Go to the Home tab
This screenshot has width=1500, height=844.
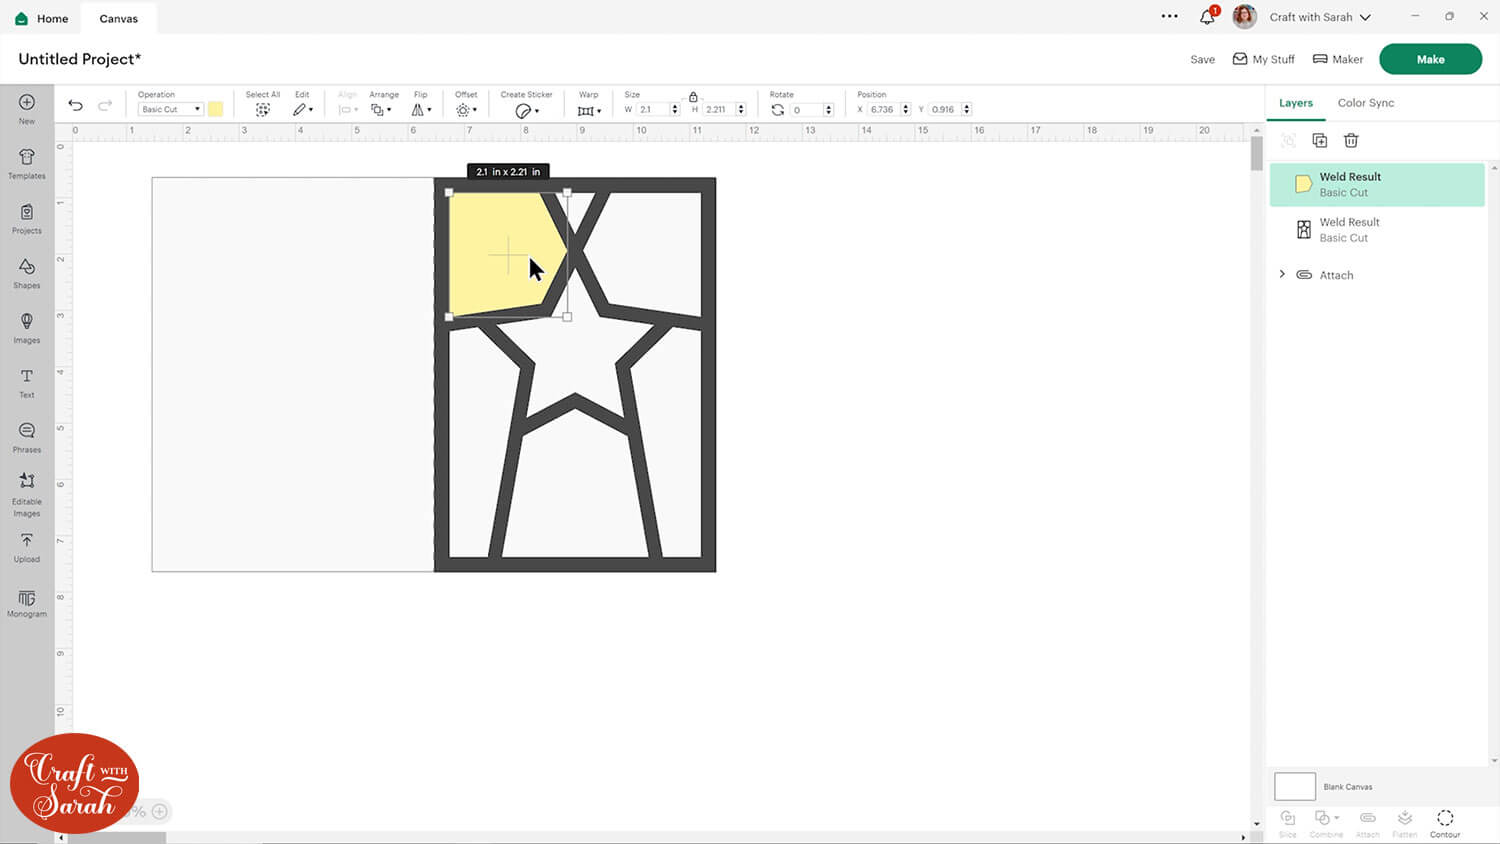42,18
